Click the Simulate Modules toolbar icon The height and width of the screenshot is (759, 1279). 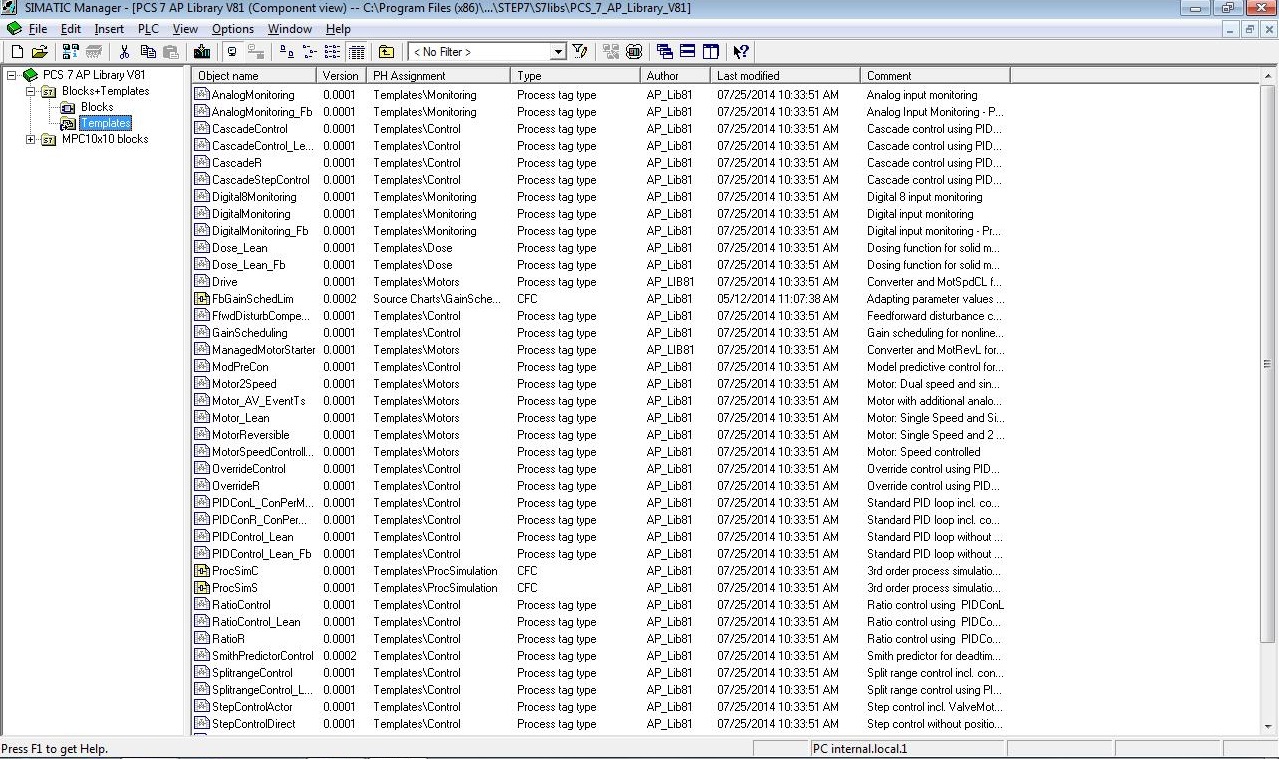pyautogui.click(x=634, y=52)
